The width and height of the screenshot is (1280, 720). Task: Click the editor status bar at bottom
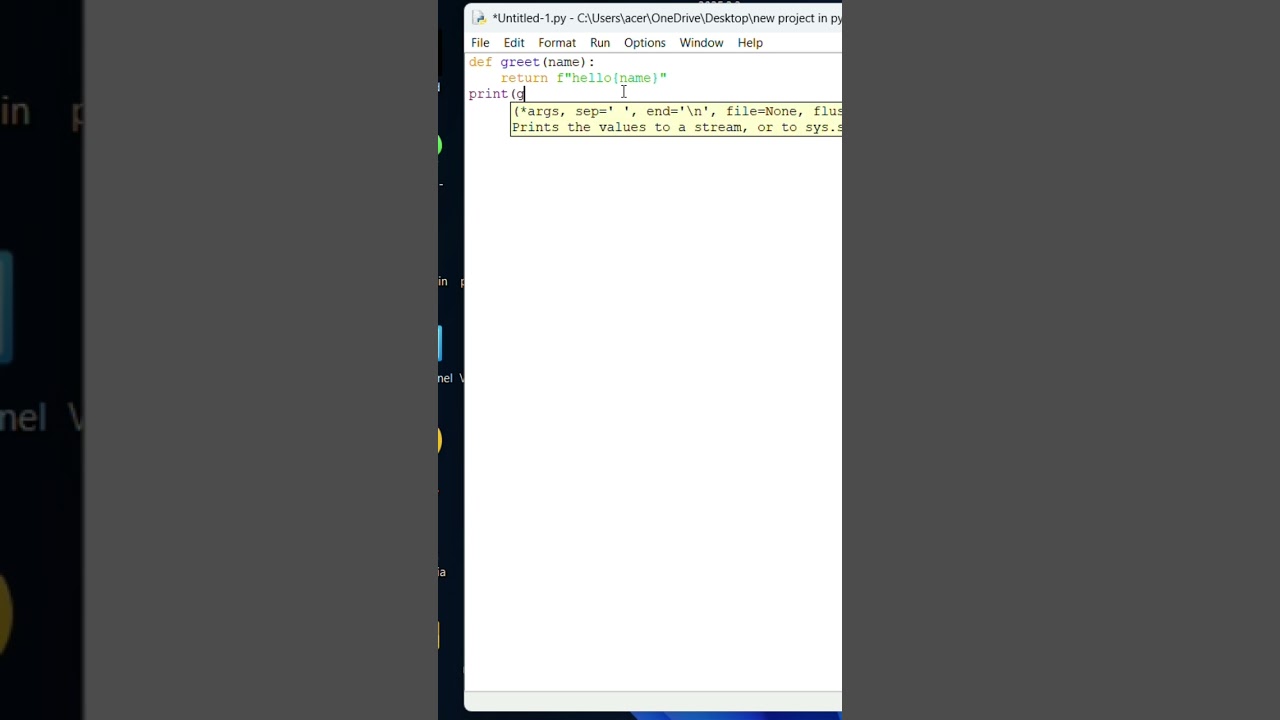coord(653,701)
